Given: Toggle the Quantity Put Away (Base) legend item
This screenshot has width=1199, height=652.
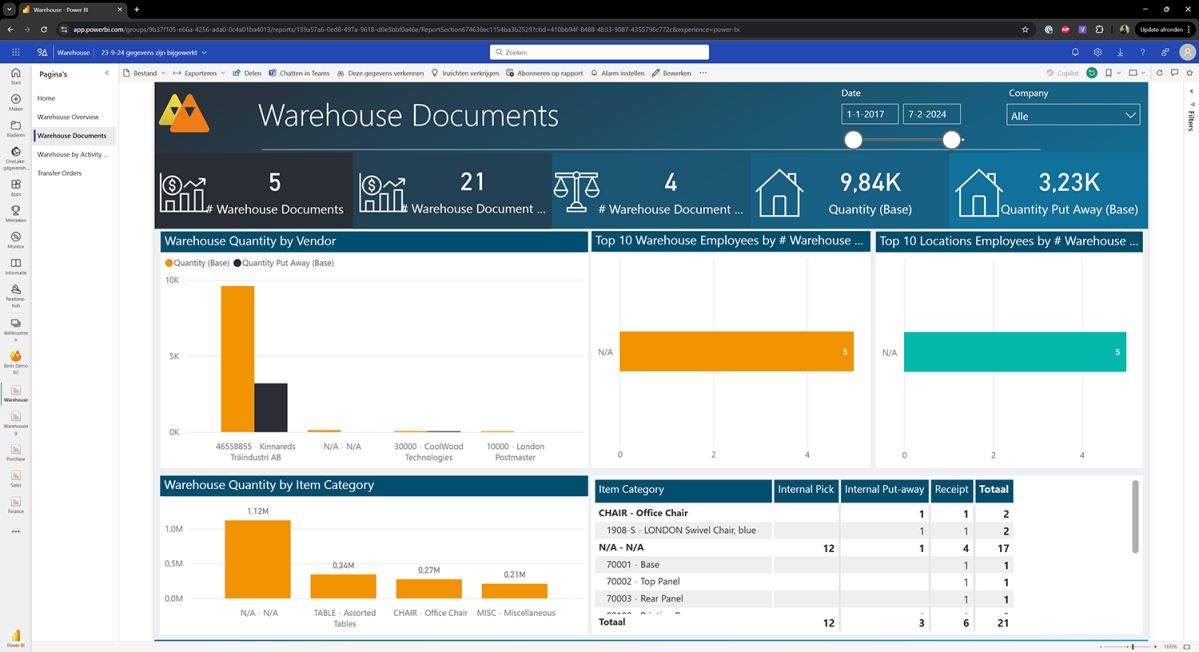Looking at the screenshot, I should tap(284, 263).
